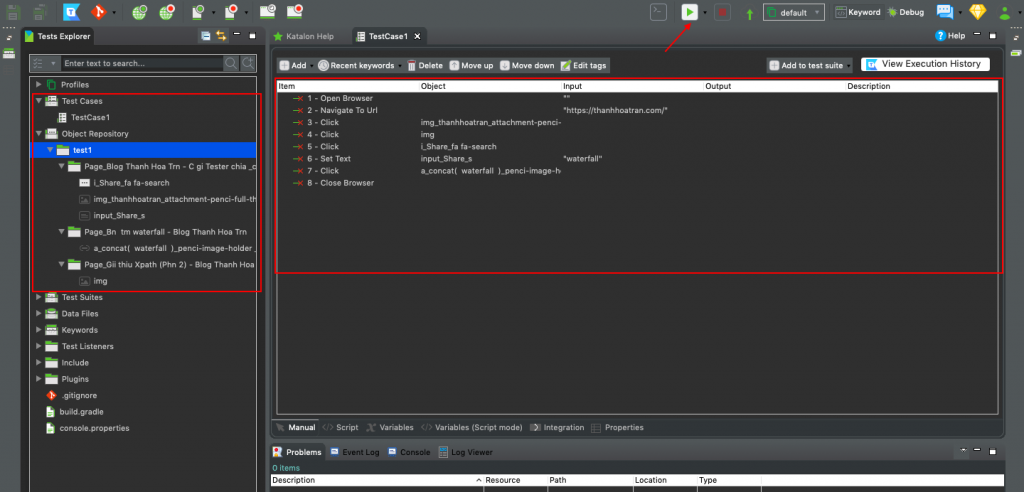
Task: Click the Save All toolbar icon
Action: 39,12
